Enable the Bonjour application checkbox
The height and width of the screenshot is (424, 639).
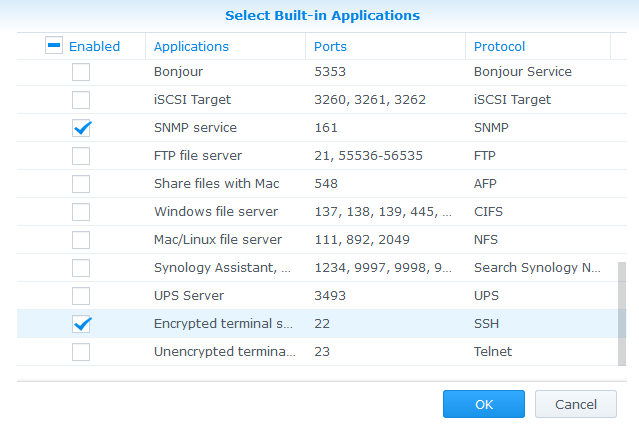pyautogui.click(x=81, y=72)
